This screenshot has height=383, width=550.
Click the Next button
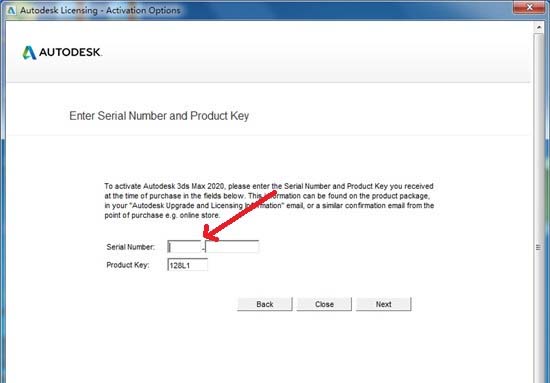383,304
